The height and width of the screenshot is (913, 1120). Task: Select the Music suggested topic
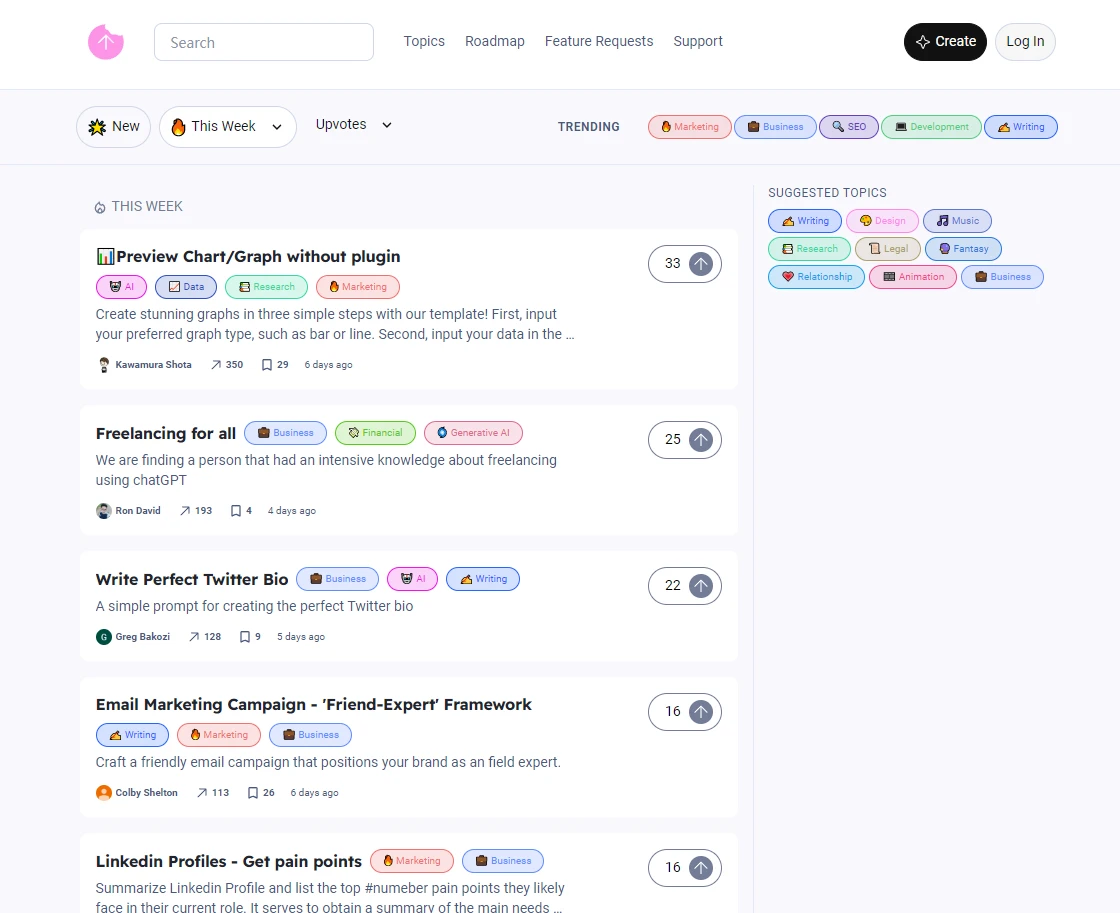[x=957, y=220]
